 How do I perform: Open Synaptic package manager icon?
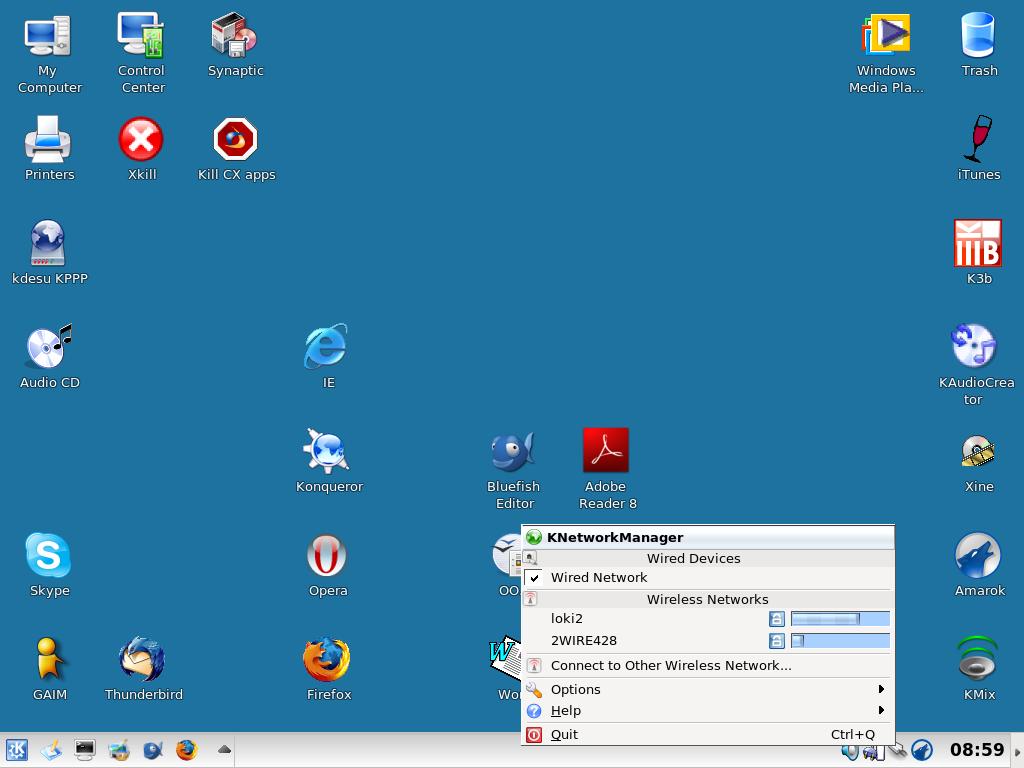point(235,46)
